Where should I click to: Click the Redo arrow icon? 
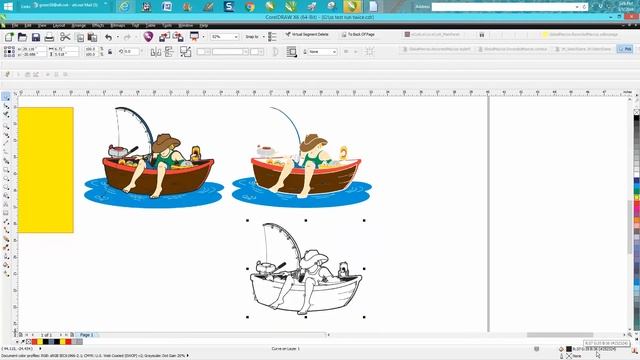(x=127, y=38)
